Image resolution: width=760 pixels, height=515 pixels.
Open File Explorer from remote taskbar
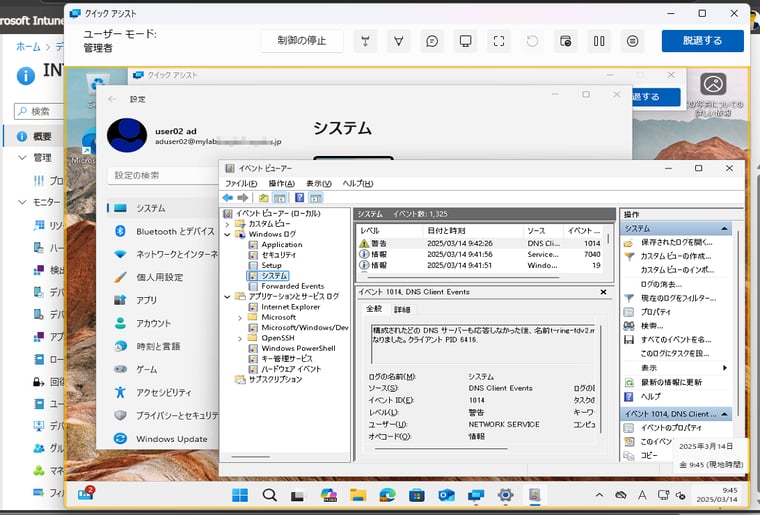click(358, 495)
